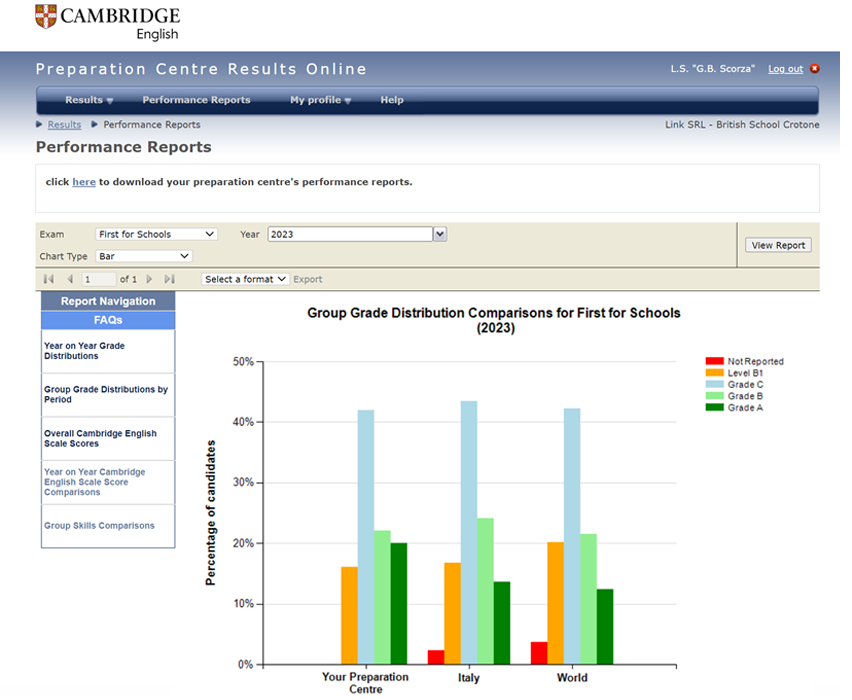Click the Percentage of candidates axis label
852x700 pixels.
(210, 512)
